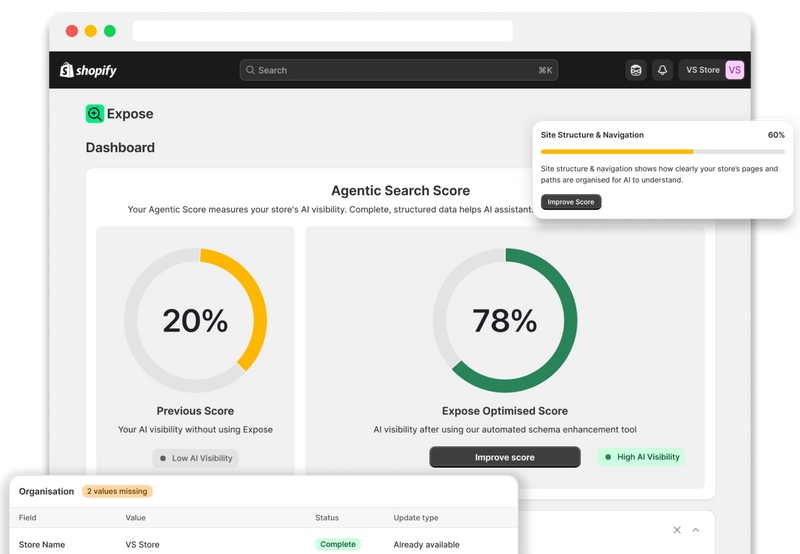
Task: Click the Improve score button
Action: pyautogui.click(x=505, y=457)
